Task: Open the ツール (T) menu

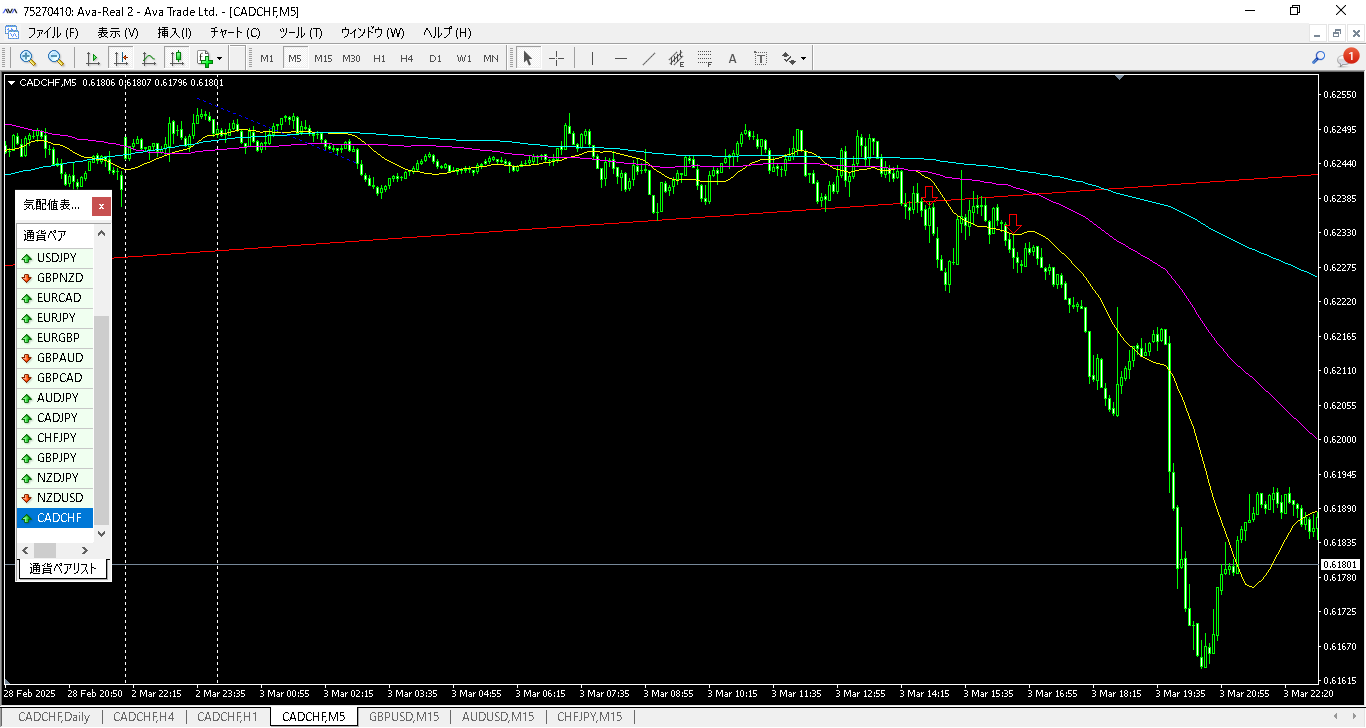Action: [301, 33]
